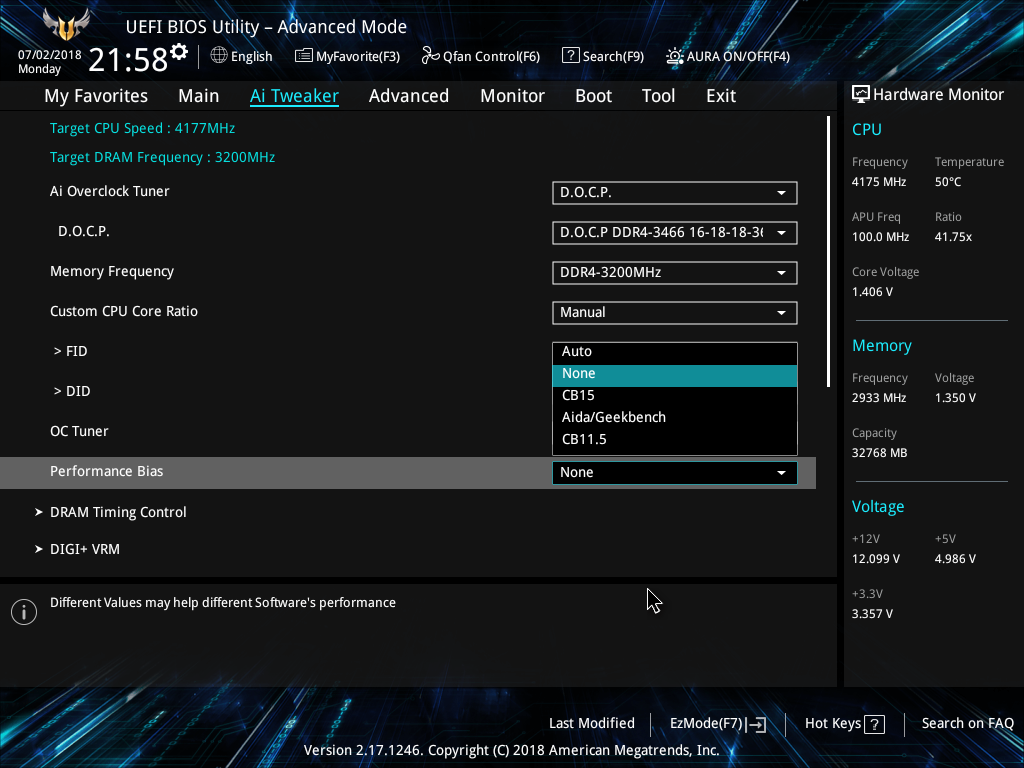Viewport: 1024px width, 768px height.
Task: Click memory capacity value 32768 MB
Action: [879, 453]
